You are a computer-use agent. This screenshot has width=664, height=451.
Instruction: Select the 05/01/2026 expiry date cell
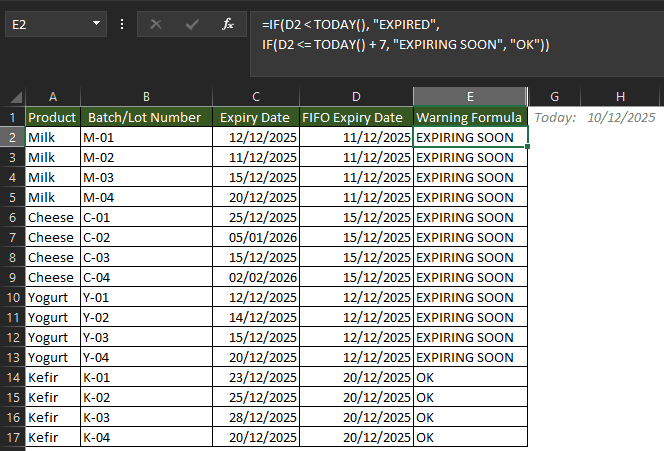point(256,237)
